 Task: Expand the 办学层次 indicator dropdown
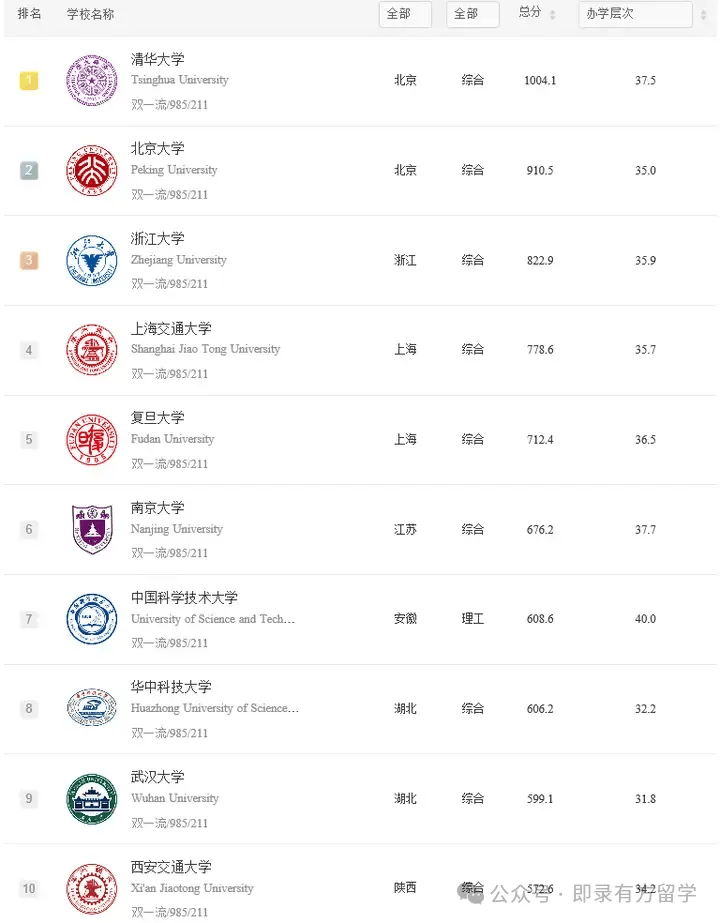point(635,14)
